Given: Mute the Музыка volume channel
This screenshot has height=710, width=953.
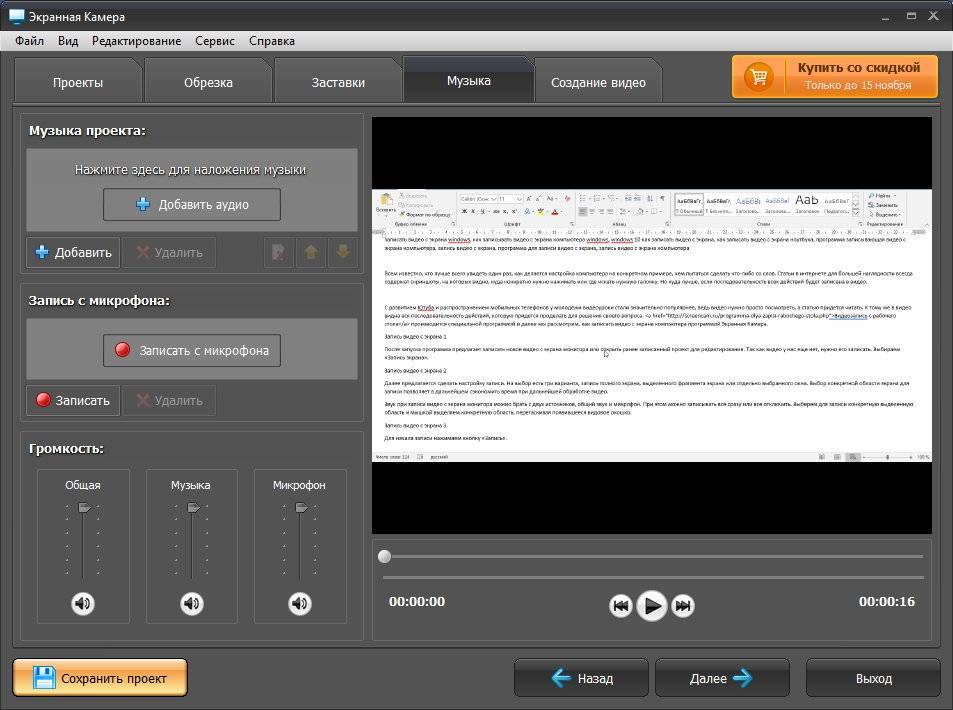Looking at the screenshot, I should (191, 603).
